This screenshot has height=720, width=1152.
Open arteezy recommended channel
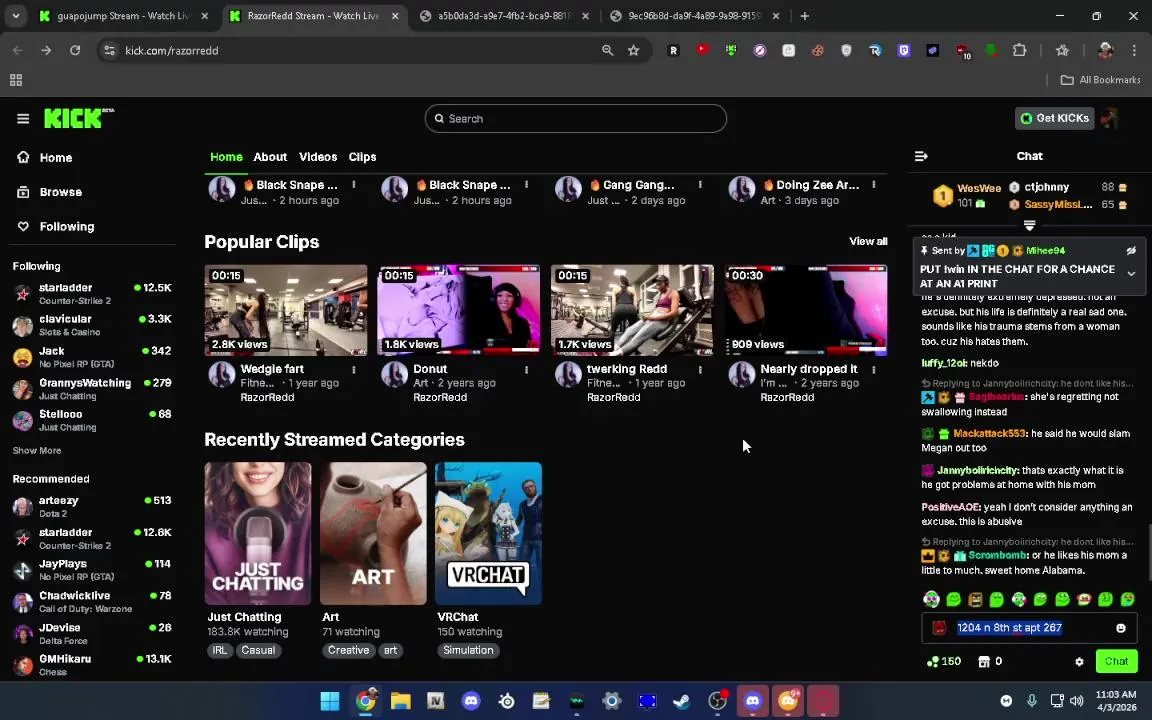click(92, 506)
